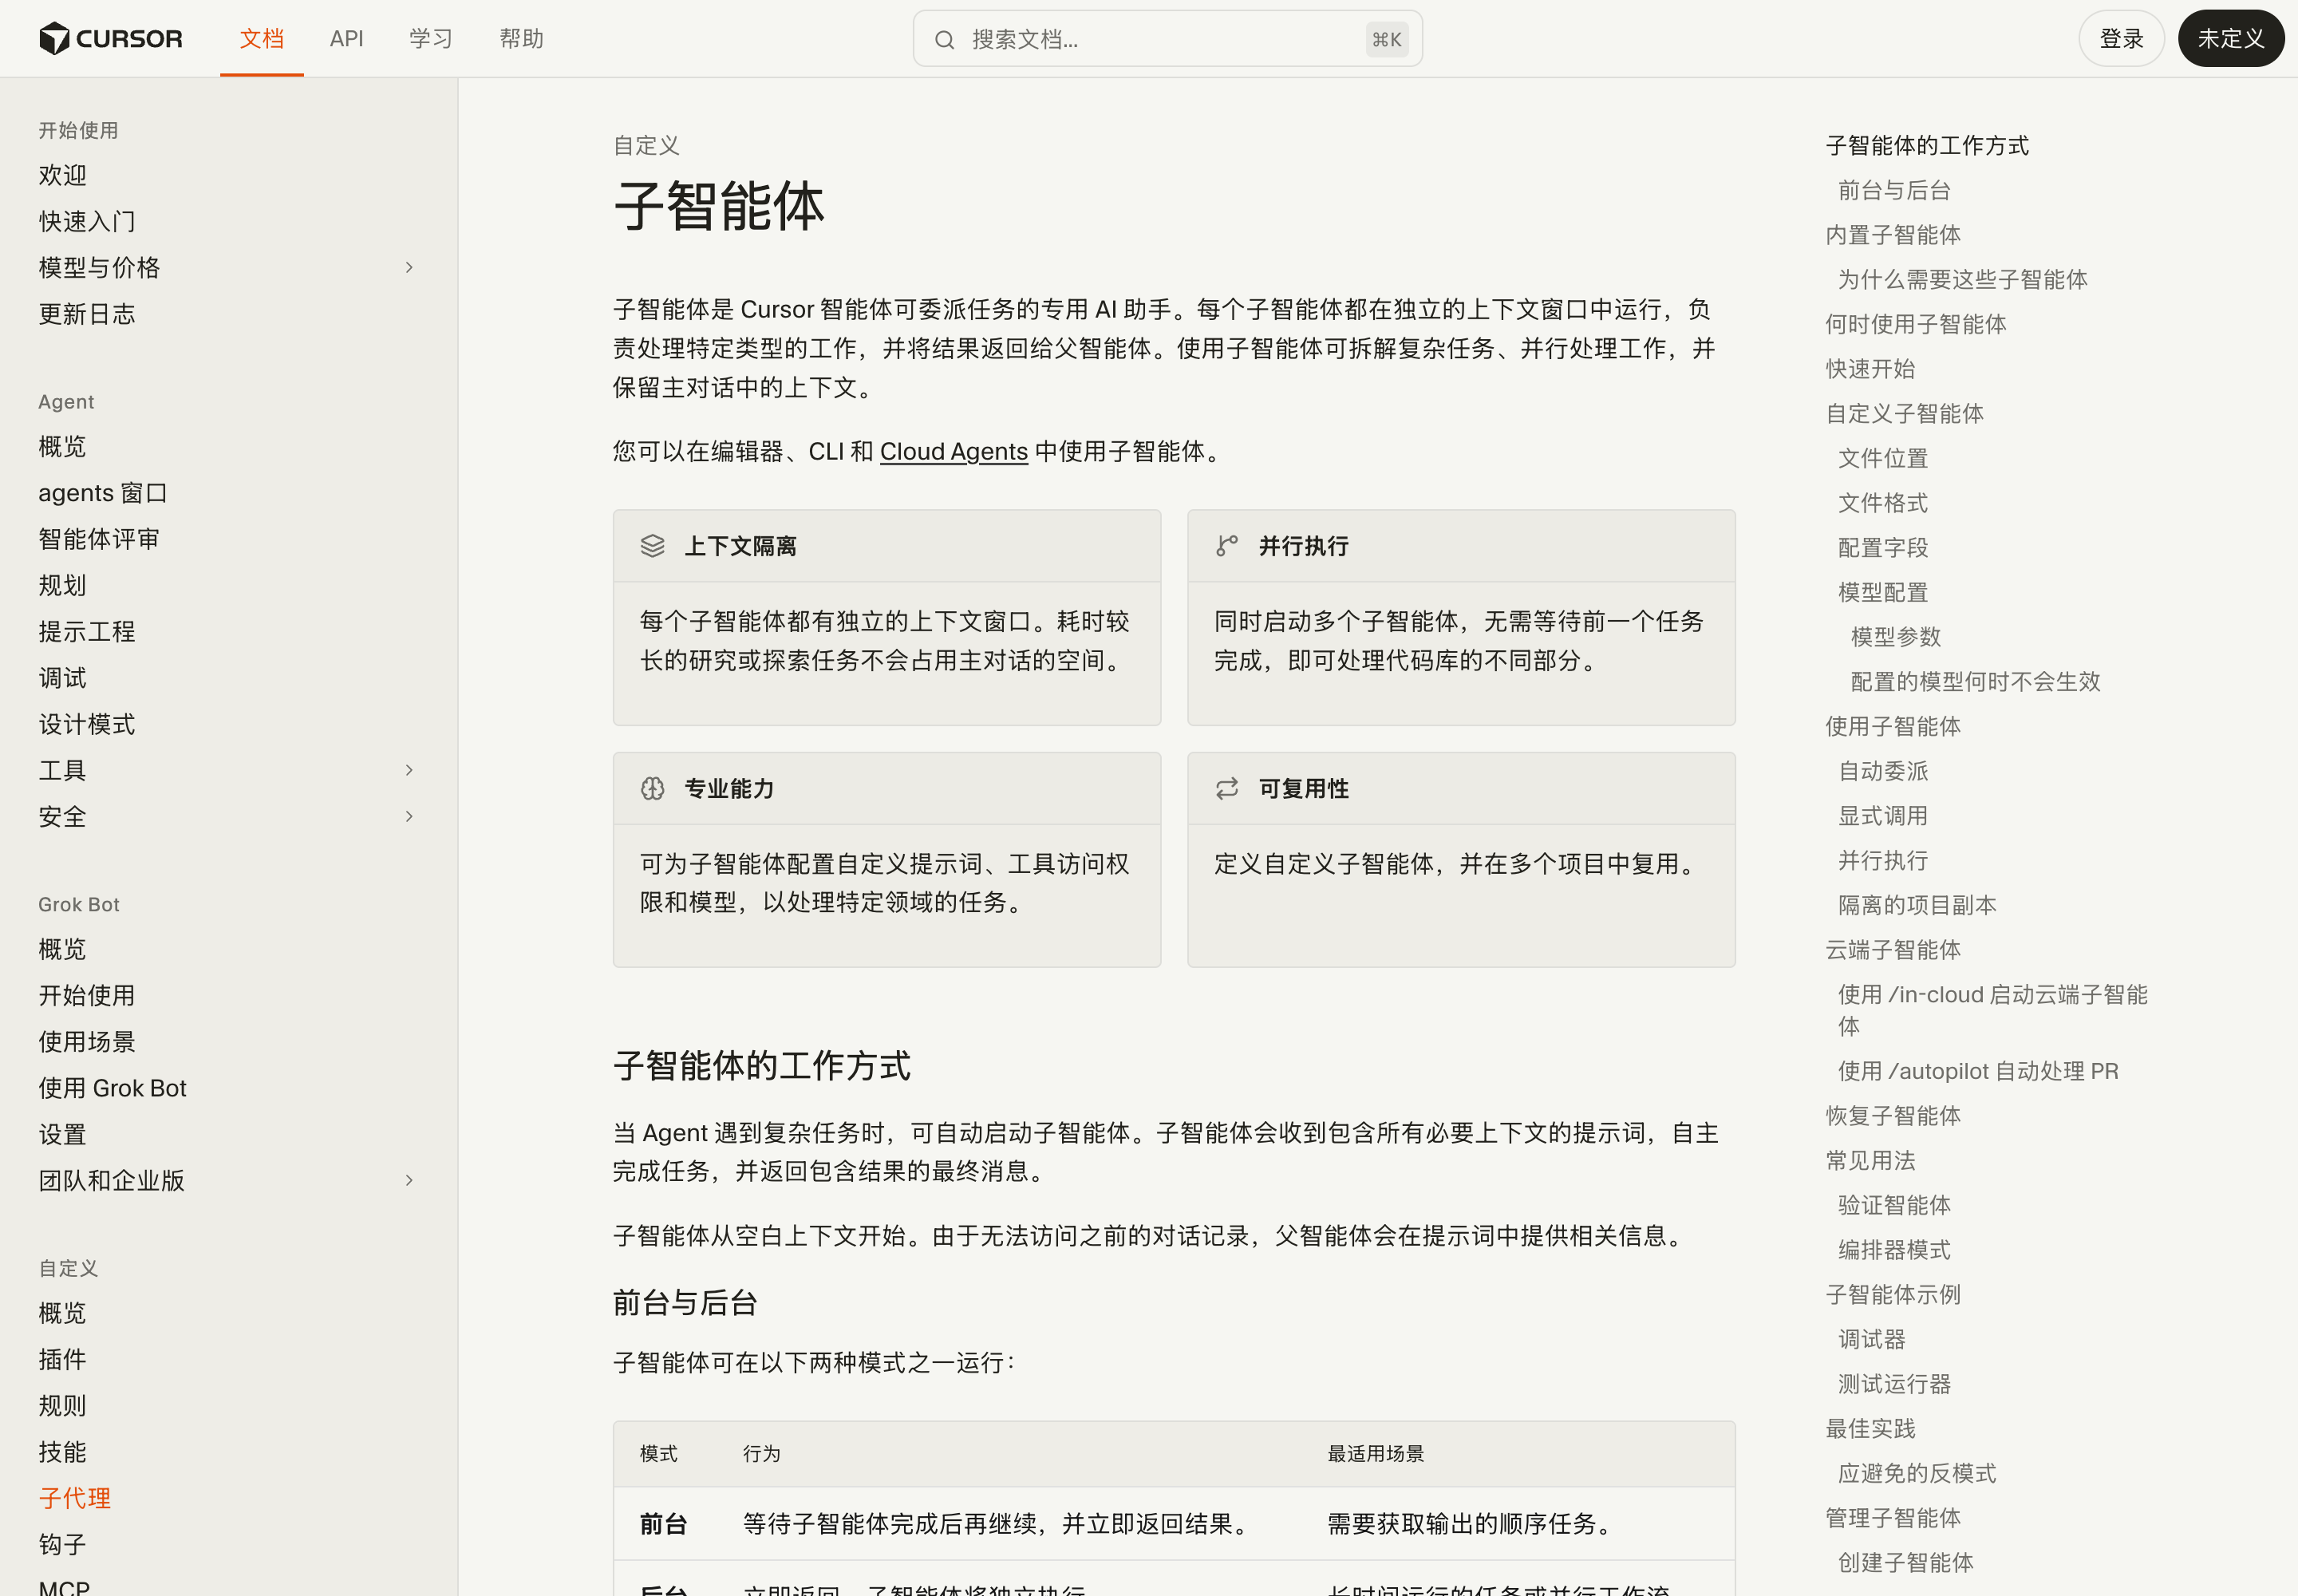
Task: Jump to 应避免的反模式 in table of contents
Action: click(1917, 1474)
